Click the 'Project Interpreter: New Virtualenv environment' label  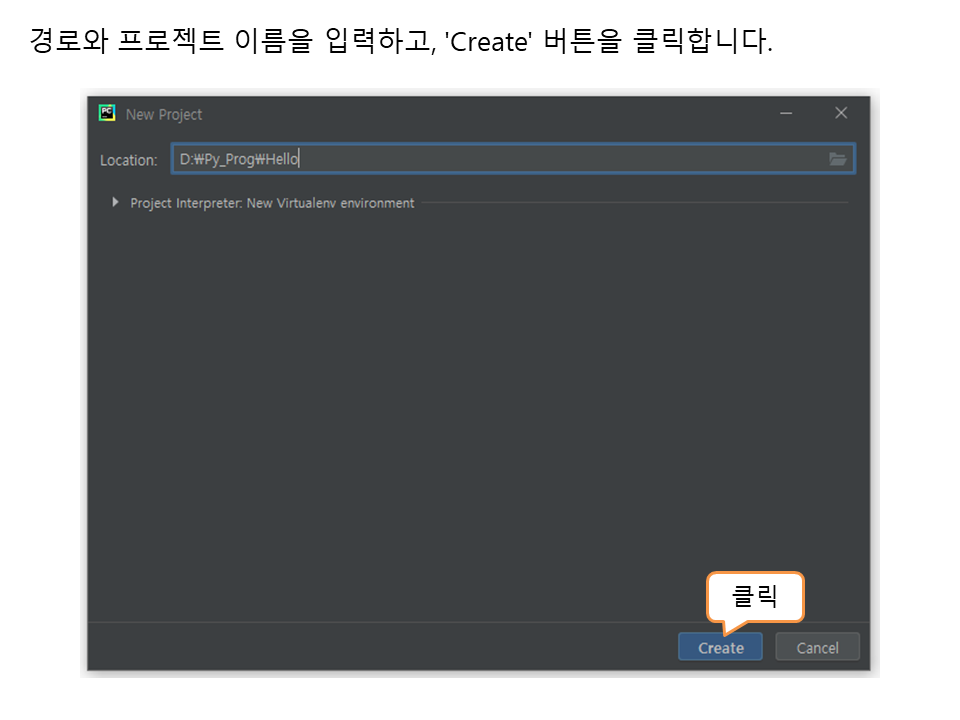click(272, 203)
